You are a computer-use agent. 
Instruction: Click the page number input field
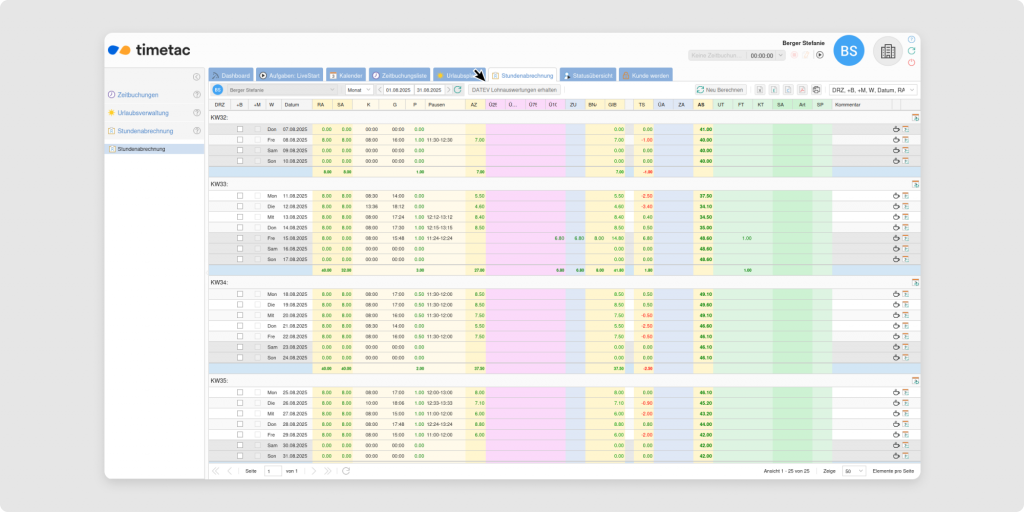(273, 470)
